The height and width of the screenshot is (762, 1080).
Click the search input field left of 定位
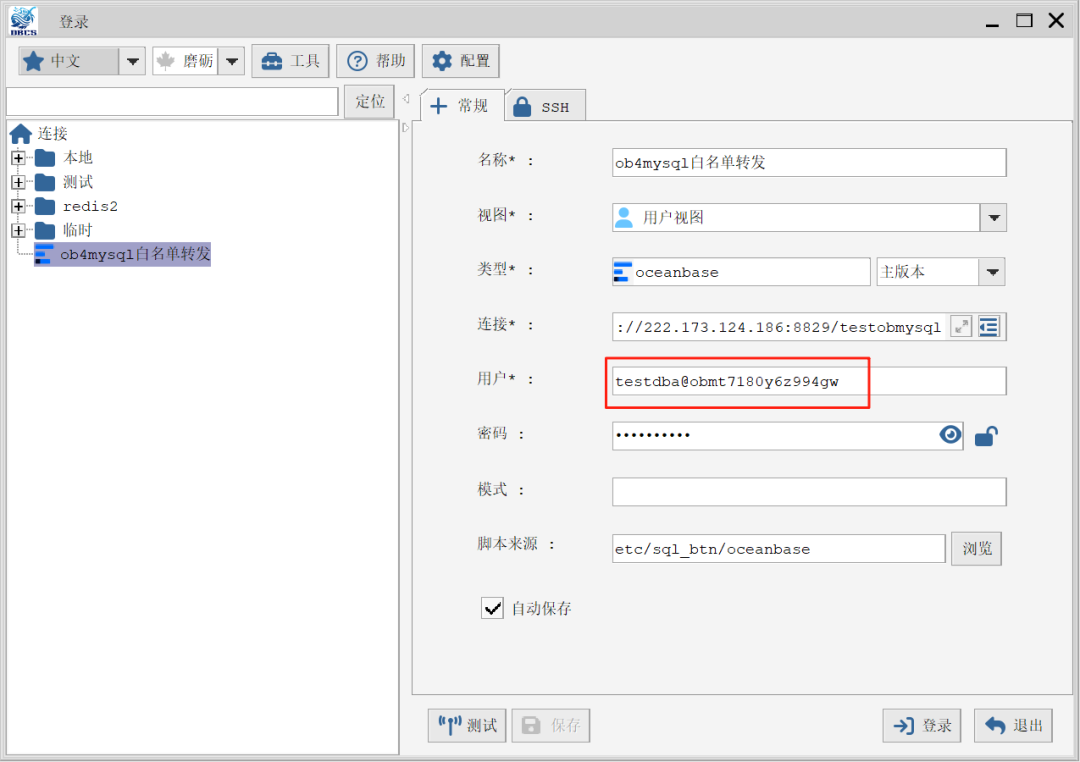point(172,101)
